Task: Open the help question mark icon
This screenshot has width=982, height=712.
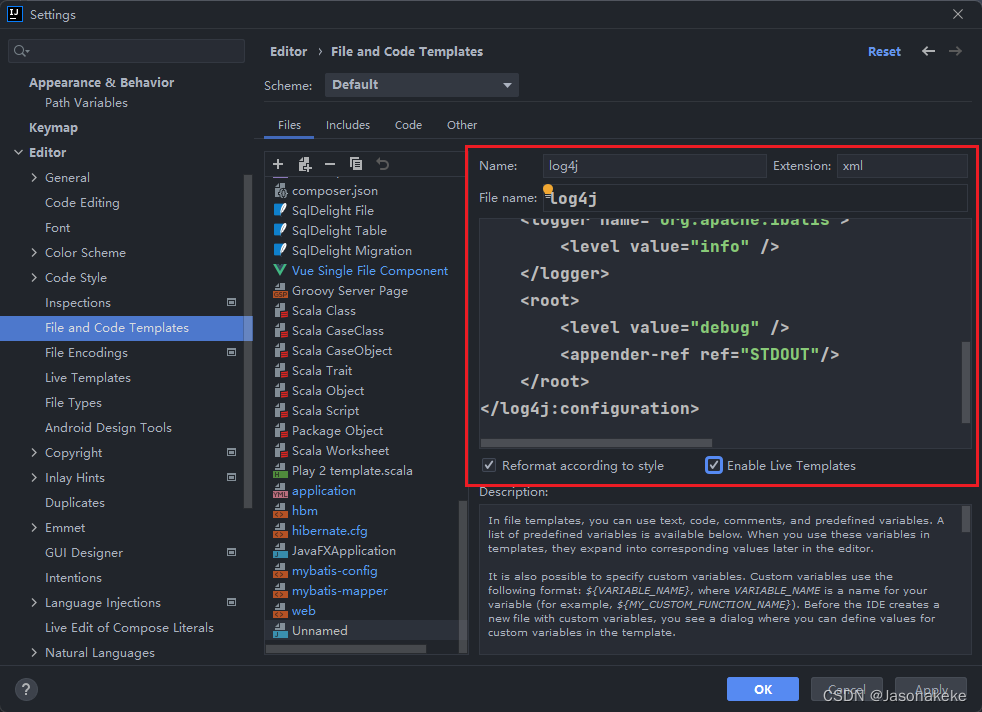Action: pos(26,689)
